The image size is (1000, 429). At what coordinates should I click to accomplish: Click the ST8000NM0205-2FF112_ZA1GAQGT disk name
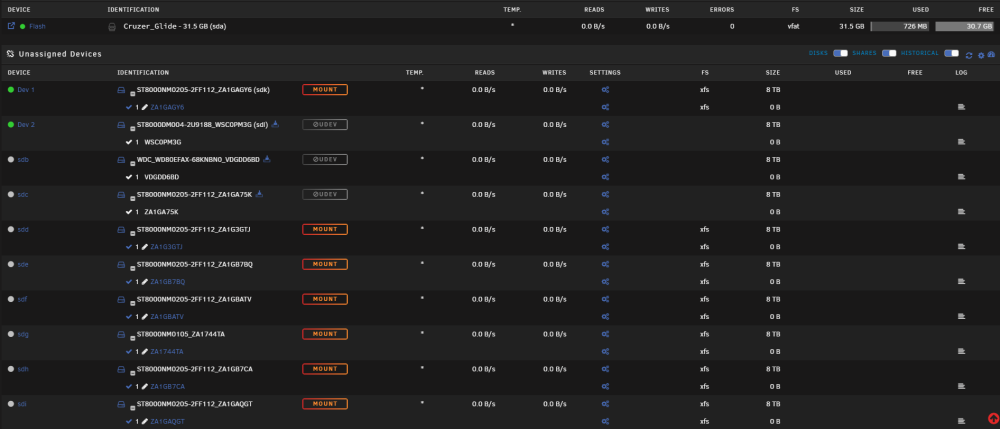coord(195,404)
